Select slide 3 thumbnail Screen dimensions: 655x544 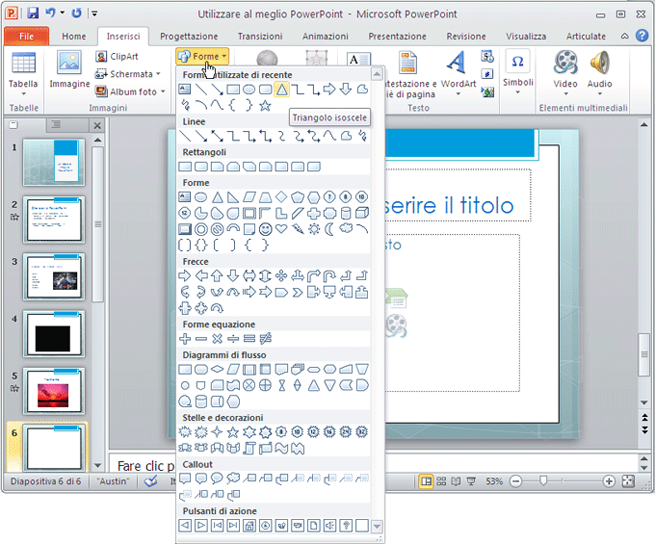(53, 276)
